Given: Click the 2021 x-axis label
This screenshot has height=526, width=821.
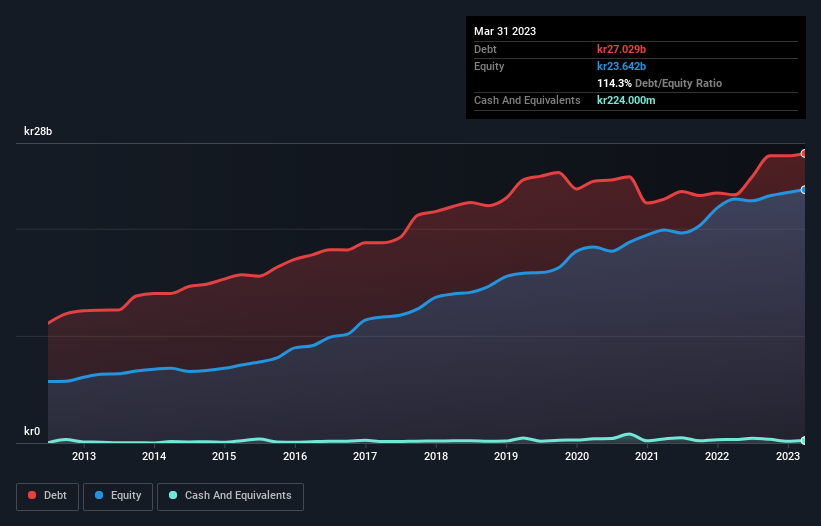Looking at the screenshot, I should [x=647, y=456].
